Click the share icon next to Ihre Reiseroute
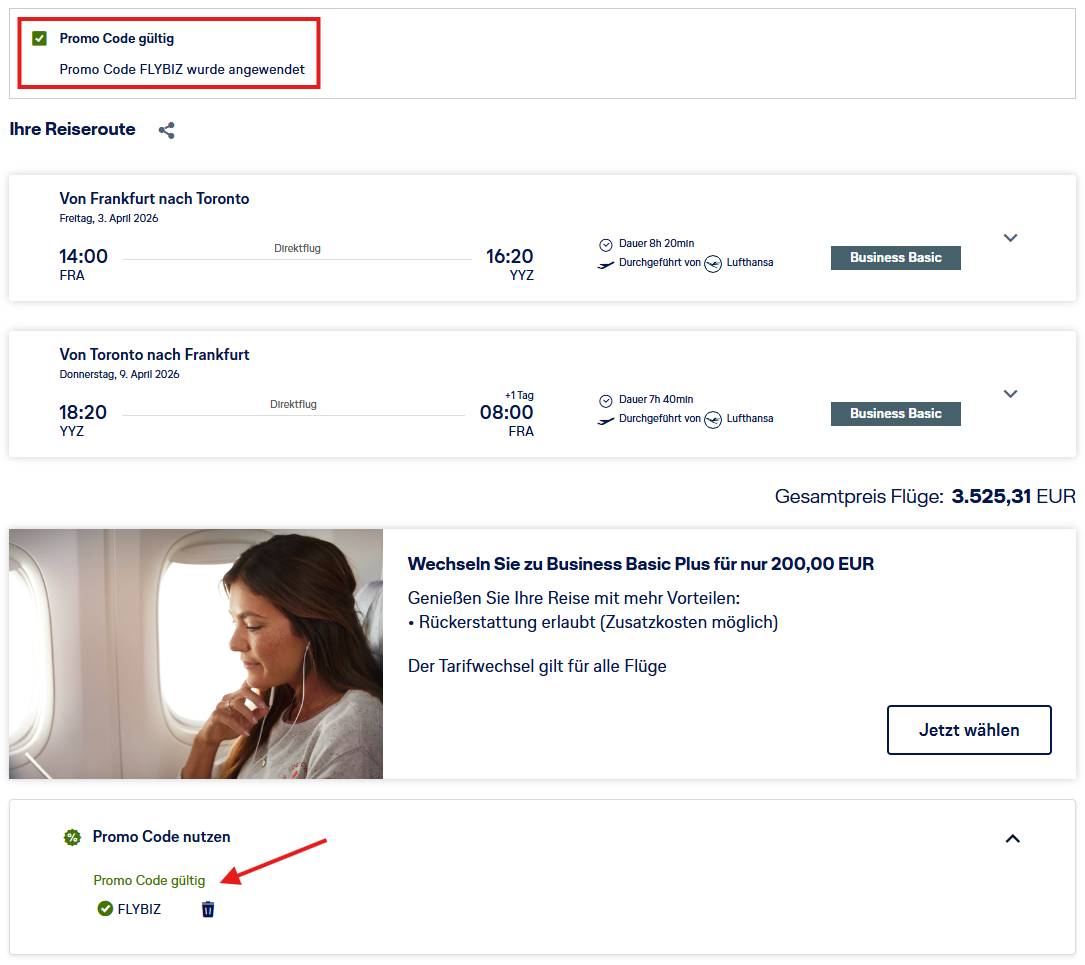 pyautogui.click(x=166, y=130)
